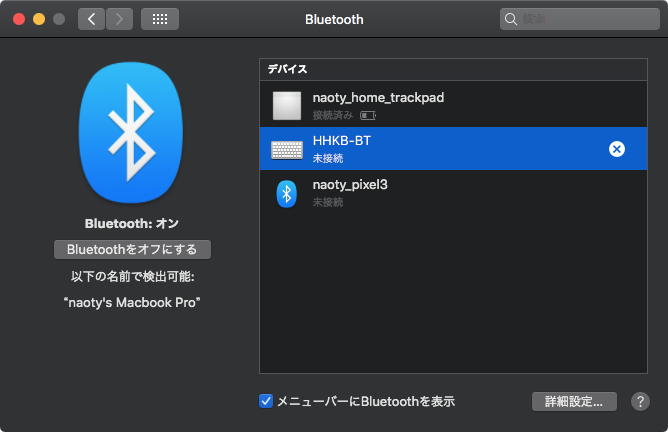Click the naoty_pixel3 Bluetooth device icon
Viewport: 668px width, 432px height.
287,193
